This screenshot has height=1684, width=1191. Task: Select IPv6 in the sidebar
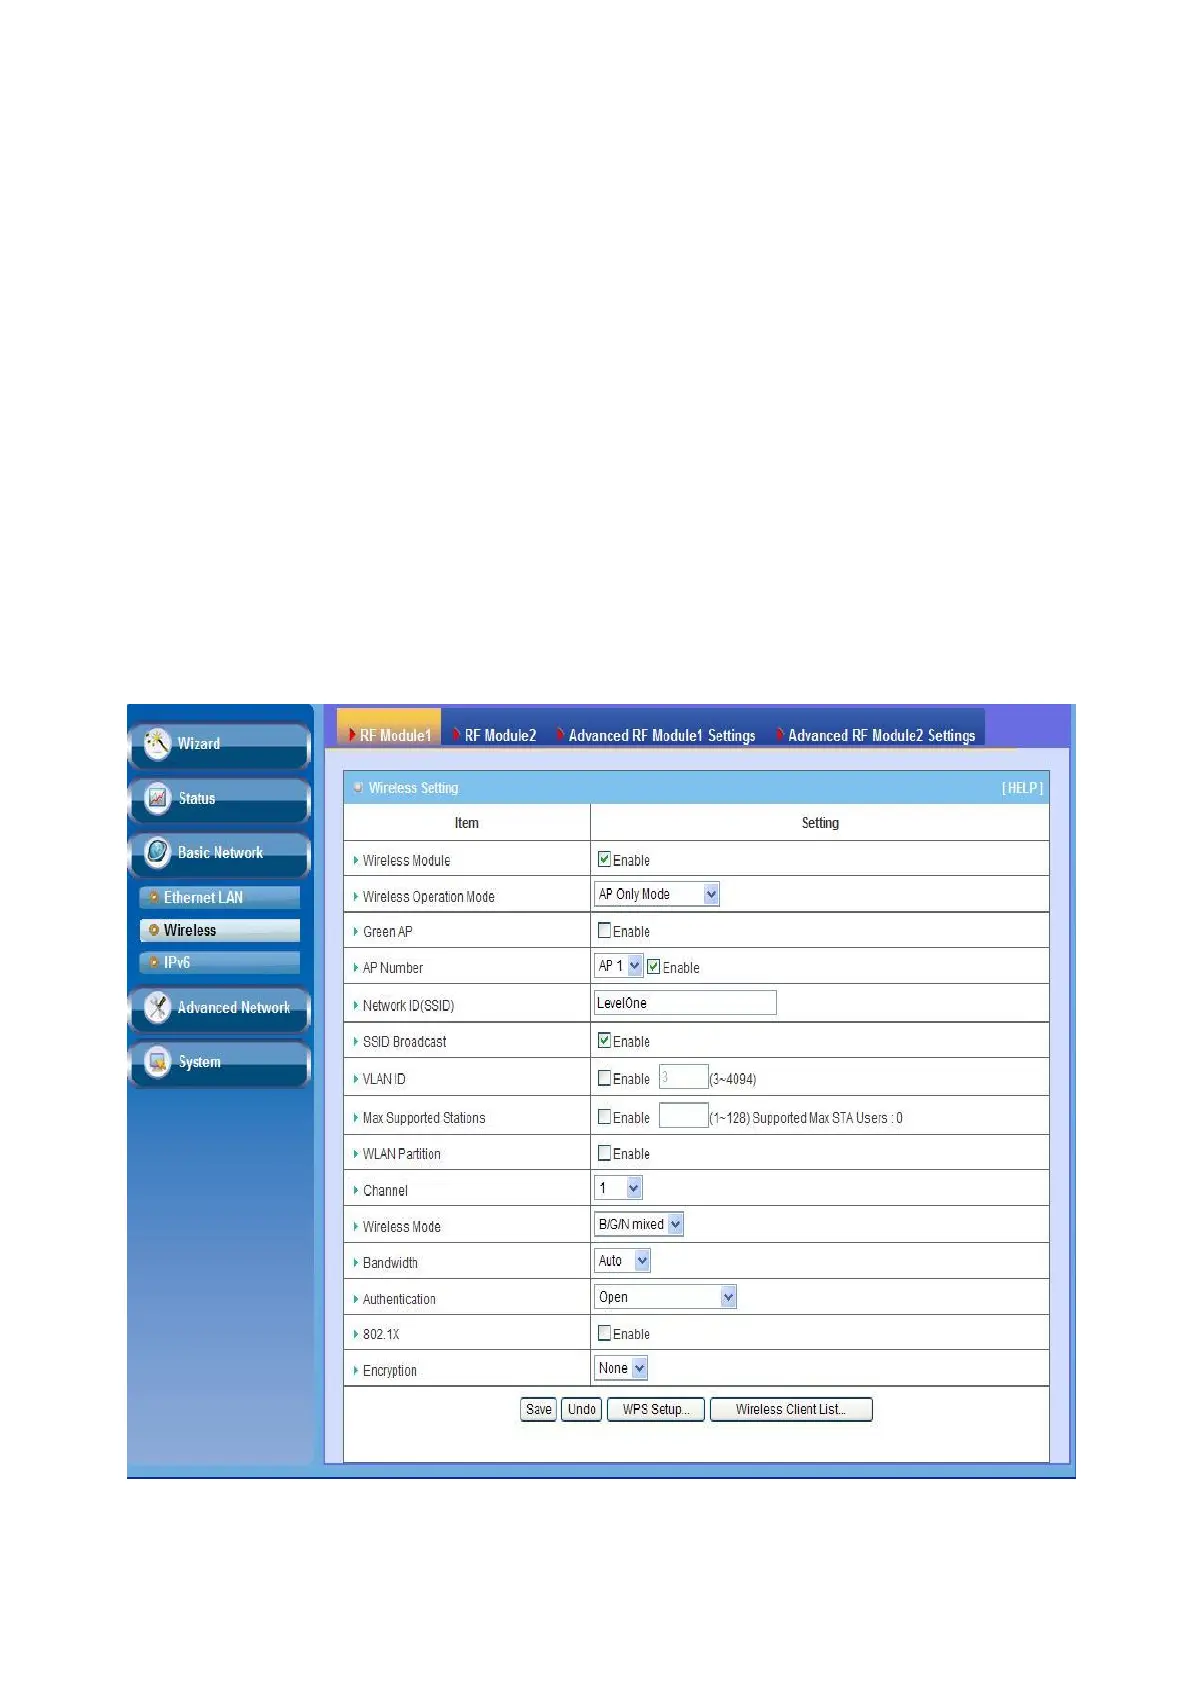coord(219,962)
